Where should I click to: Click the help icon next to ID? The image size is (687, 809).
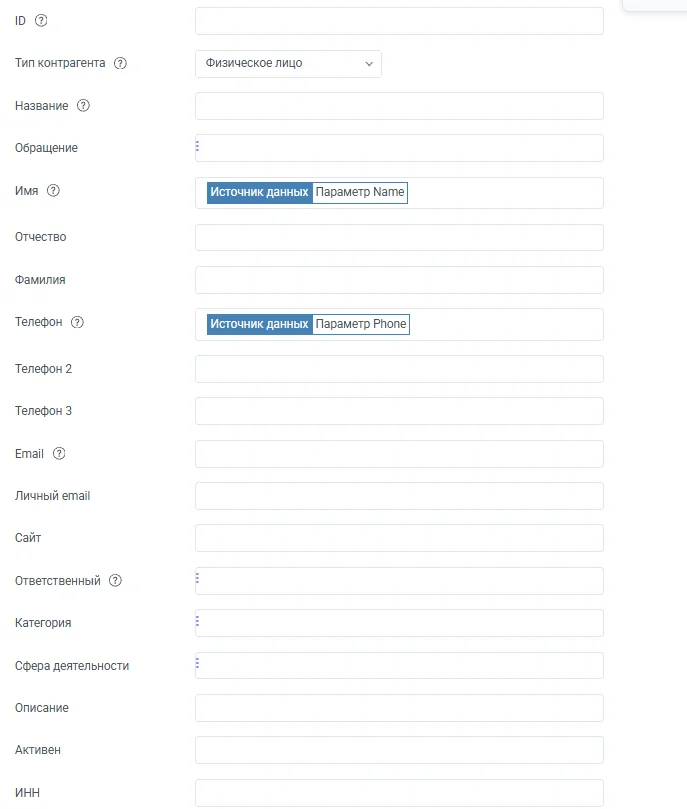click(41, 21)
